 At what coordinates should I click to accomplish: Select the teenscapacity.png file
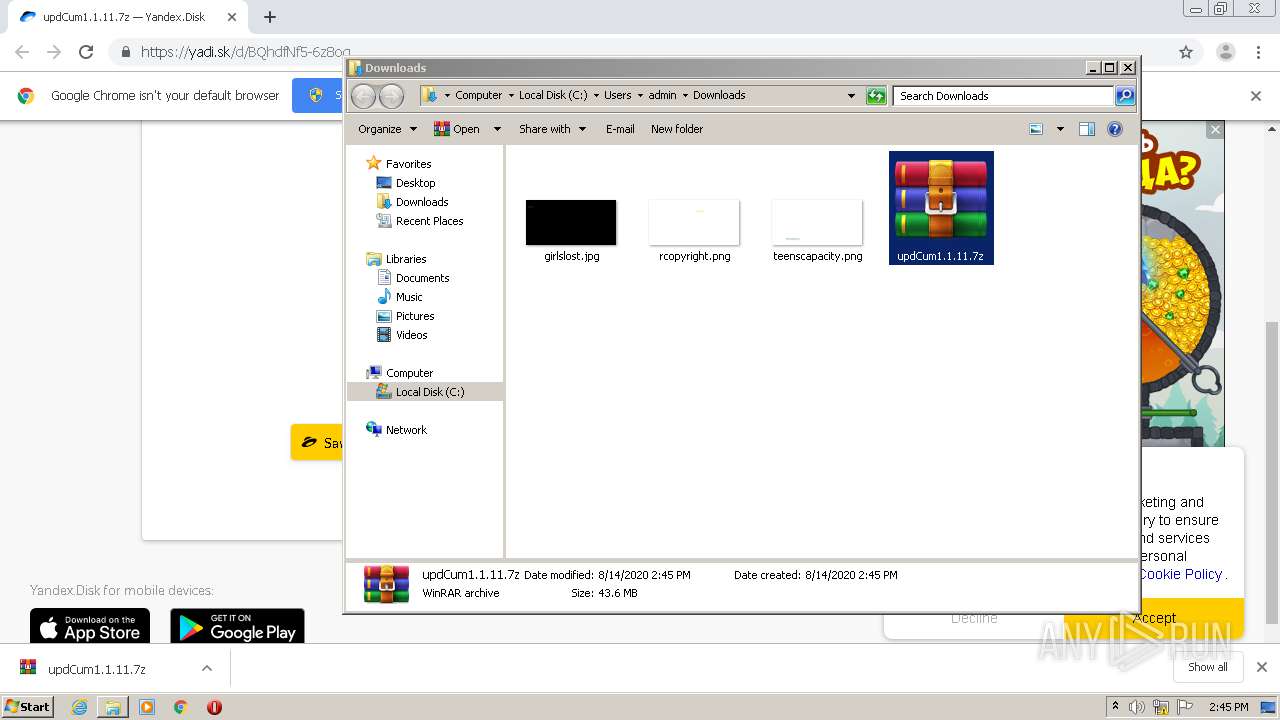tap(817, 230)
